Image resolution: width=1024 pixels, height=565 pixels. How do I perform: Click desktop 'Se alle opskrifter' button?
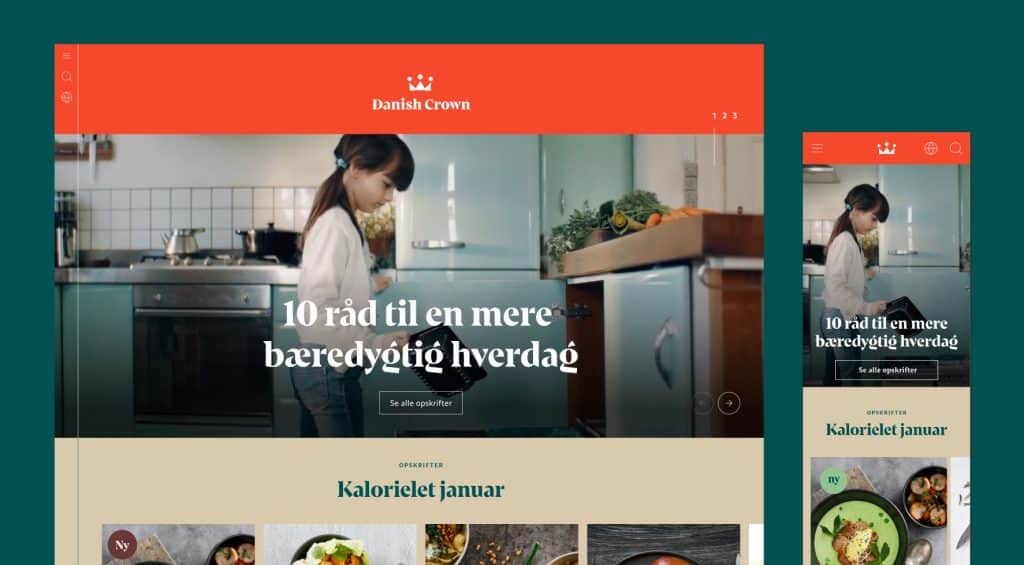pos(421,403)
